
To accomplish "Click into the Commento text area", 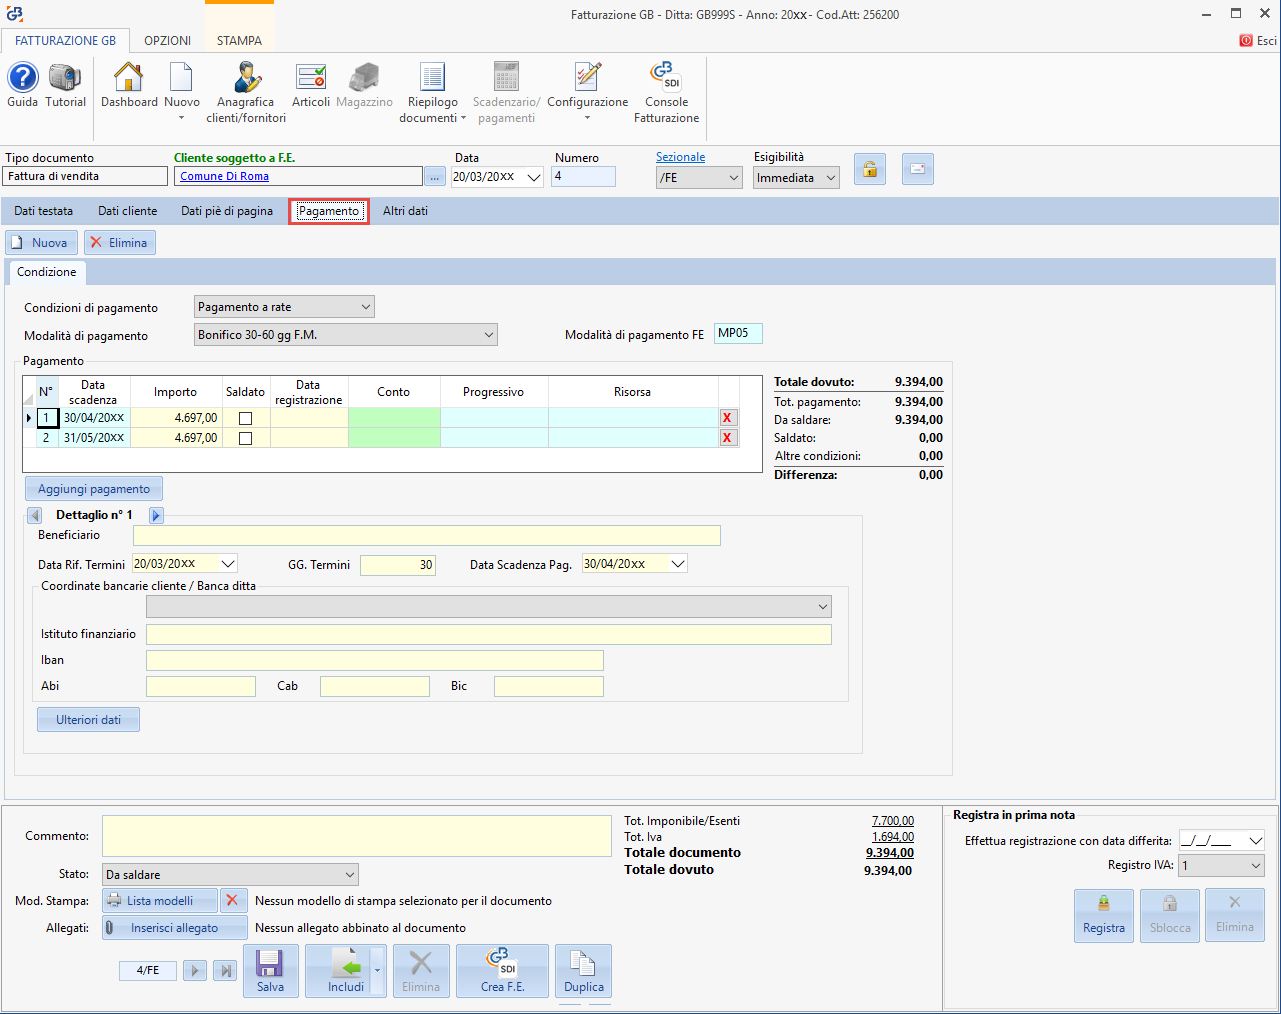I will [x=357, y=836].
